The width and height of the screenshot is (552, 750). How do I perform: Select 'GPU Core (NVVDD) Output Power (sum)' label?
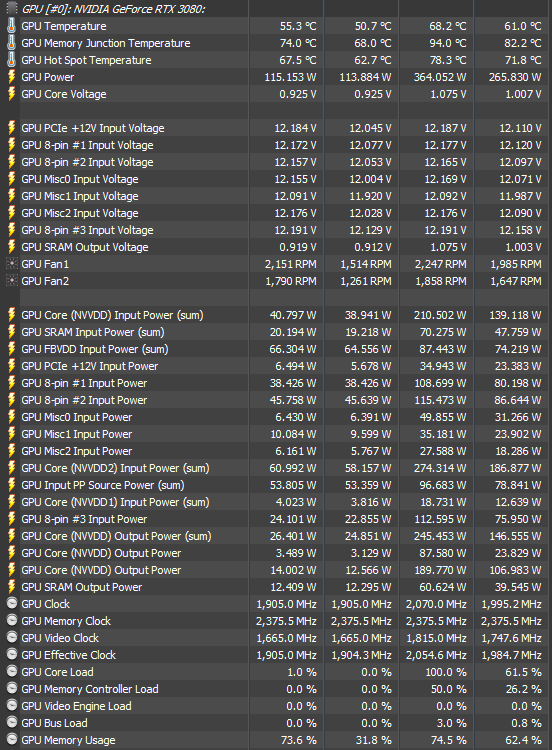(x=116, y=536)
